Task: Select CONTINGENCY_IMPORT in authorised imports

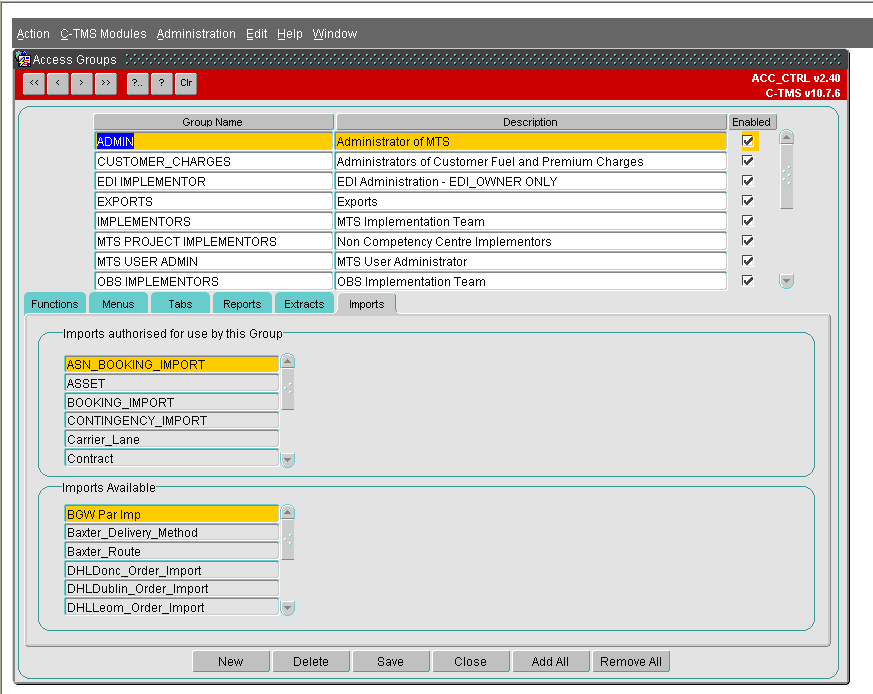Action: click(171, 421)
